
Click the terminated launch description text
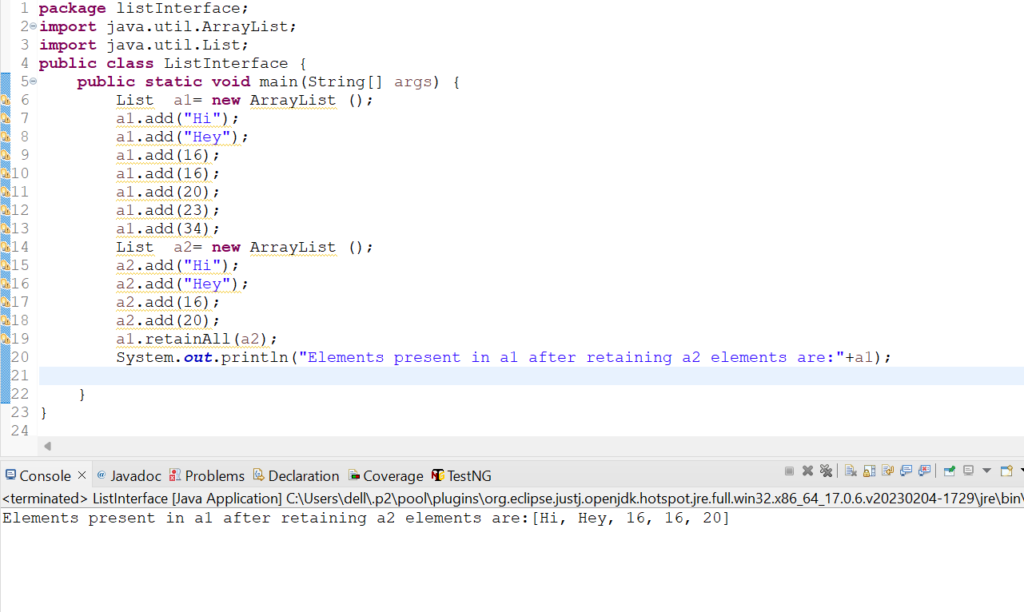coord(512,498)
